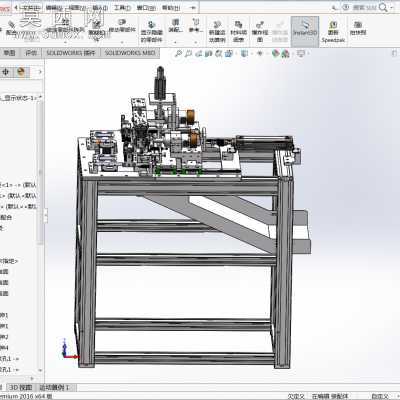Screen dimensions: 400x400
Task: Open the Apply Scene icon
Action: 285,53
